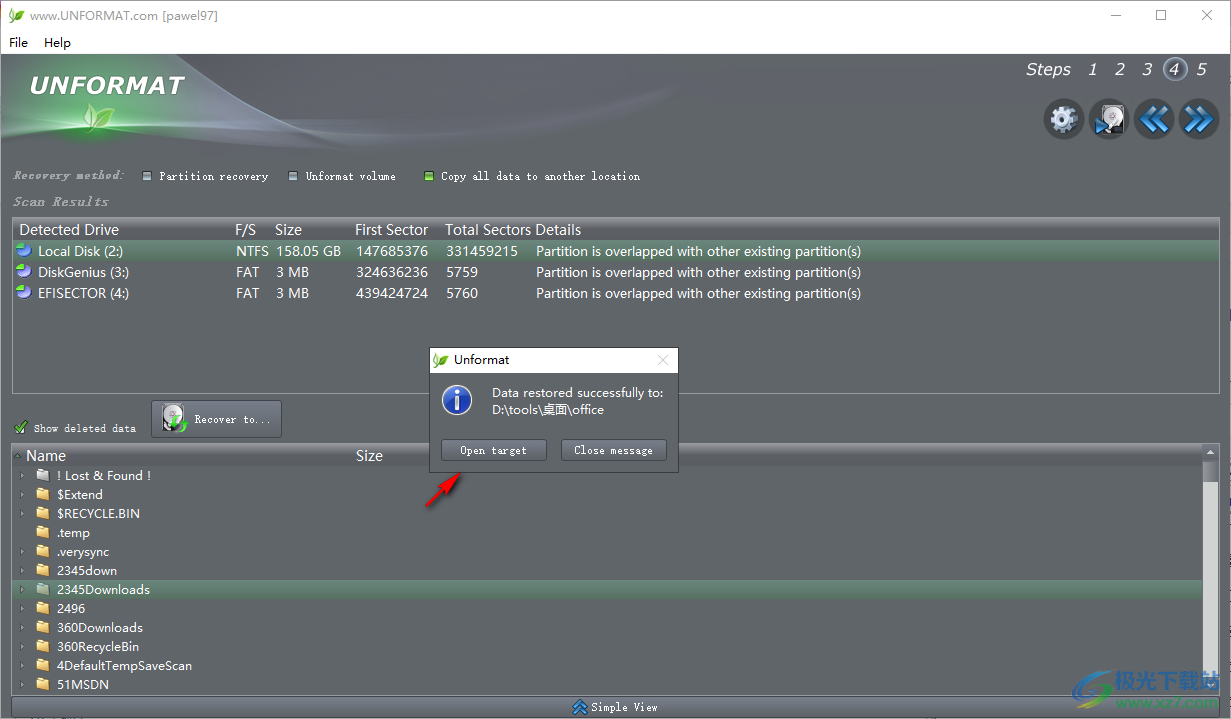The height and width of the screenshot is (719, 1231).
Task: Click the disk scan icon in the toolbar
Action: tap(1108, 119)
